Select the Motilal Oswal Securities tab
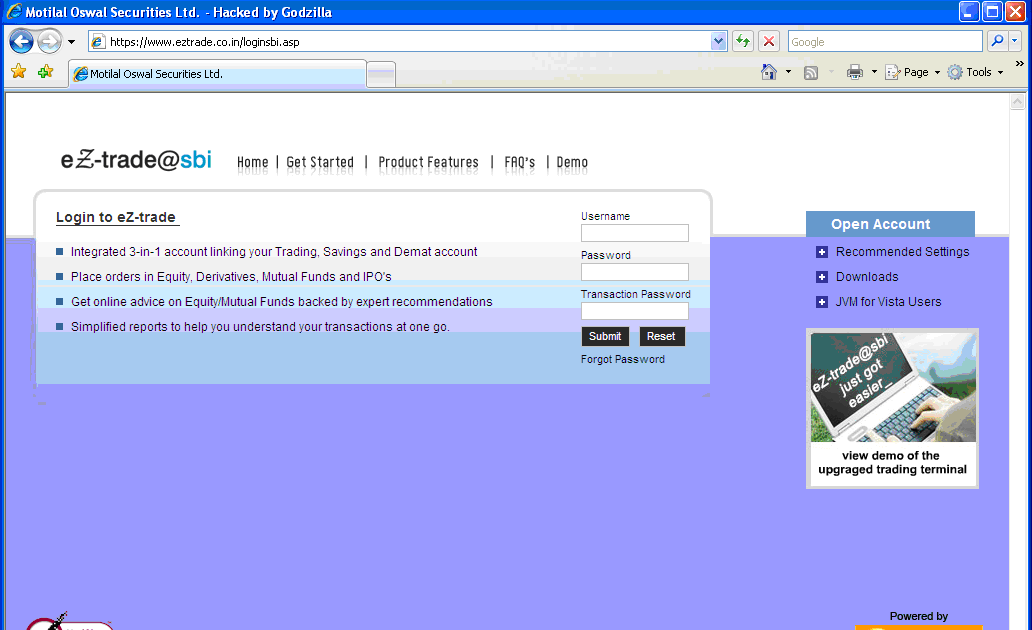Screen dimensions: 1032x630 pos(217,74)
